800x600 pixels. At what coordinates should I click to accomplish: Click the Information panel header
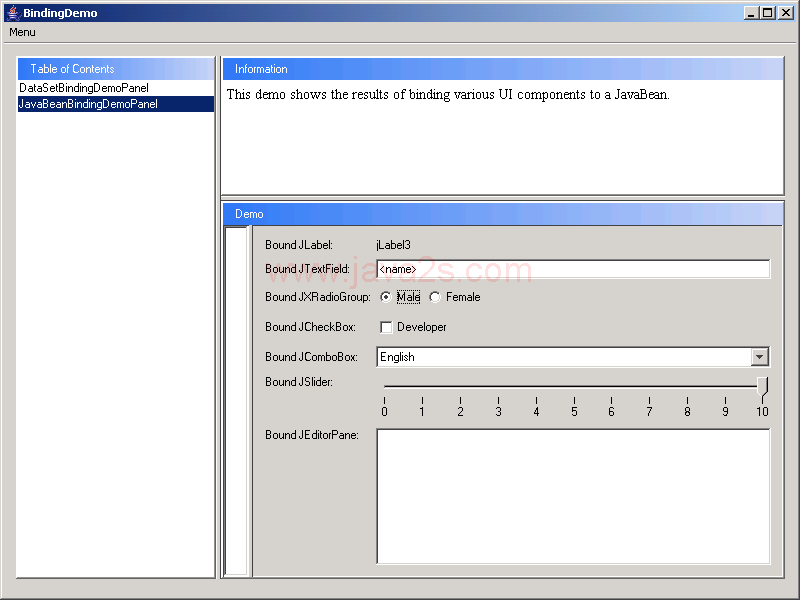(503, 69)
